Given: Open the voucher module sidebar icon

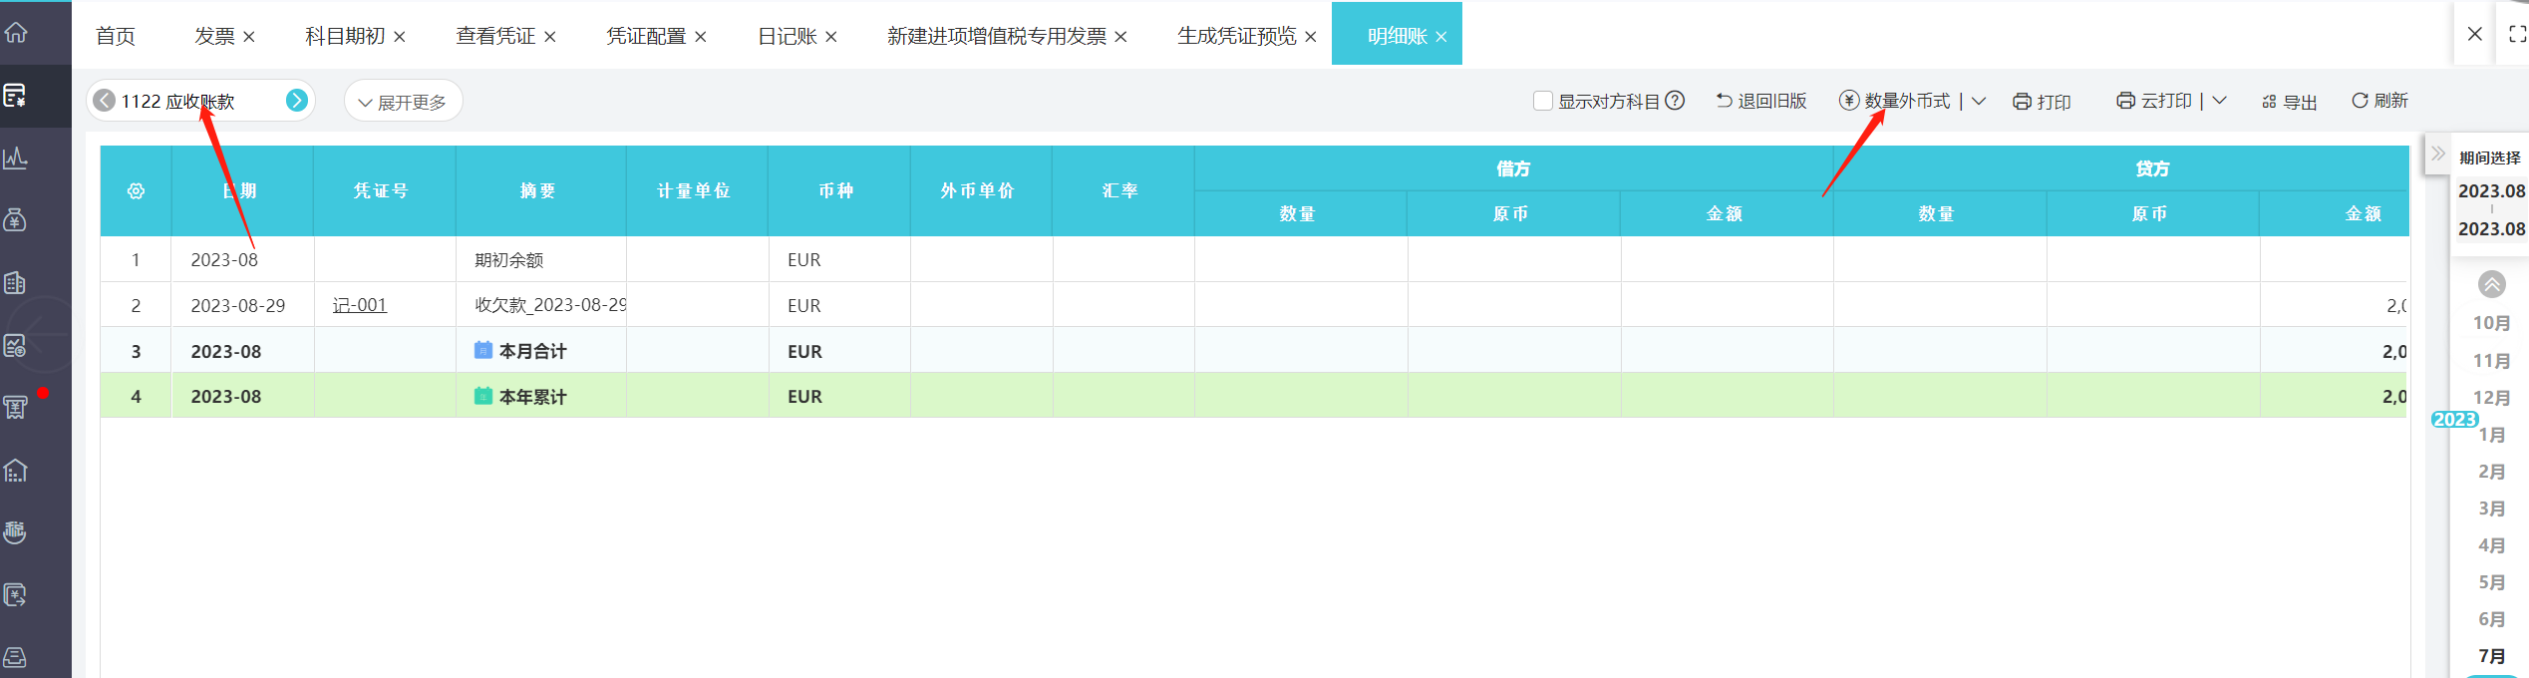Looking at the screenshot, I should [16, 96].
